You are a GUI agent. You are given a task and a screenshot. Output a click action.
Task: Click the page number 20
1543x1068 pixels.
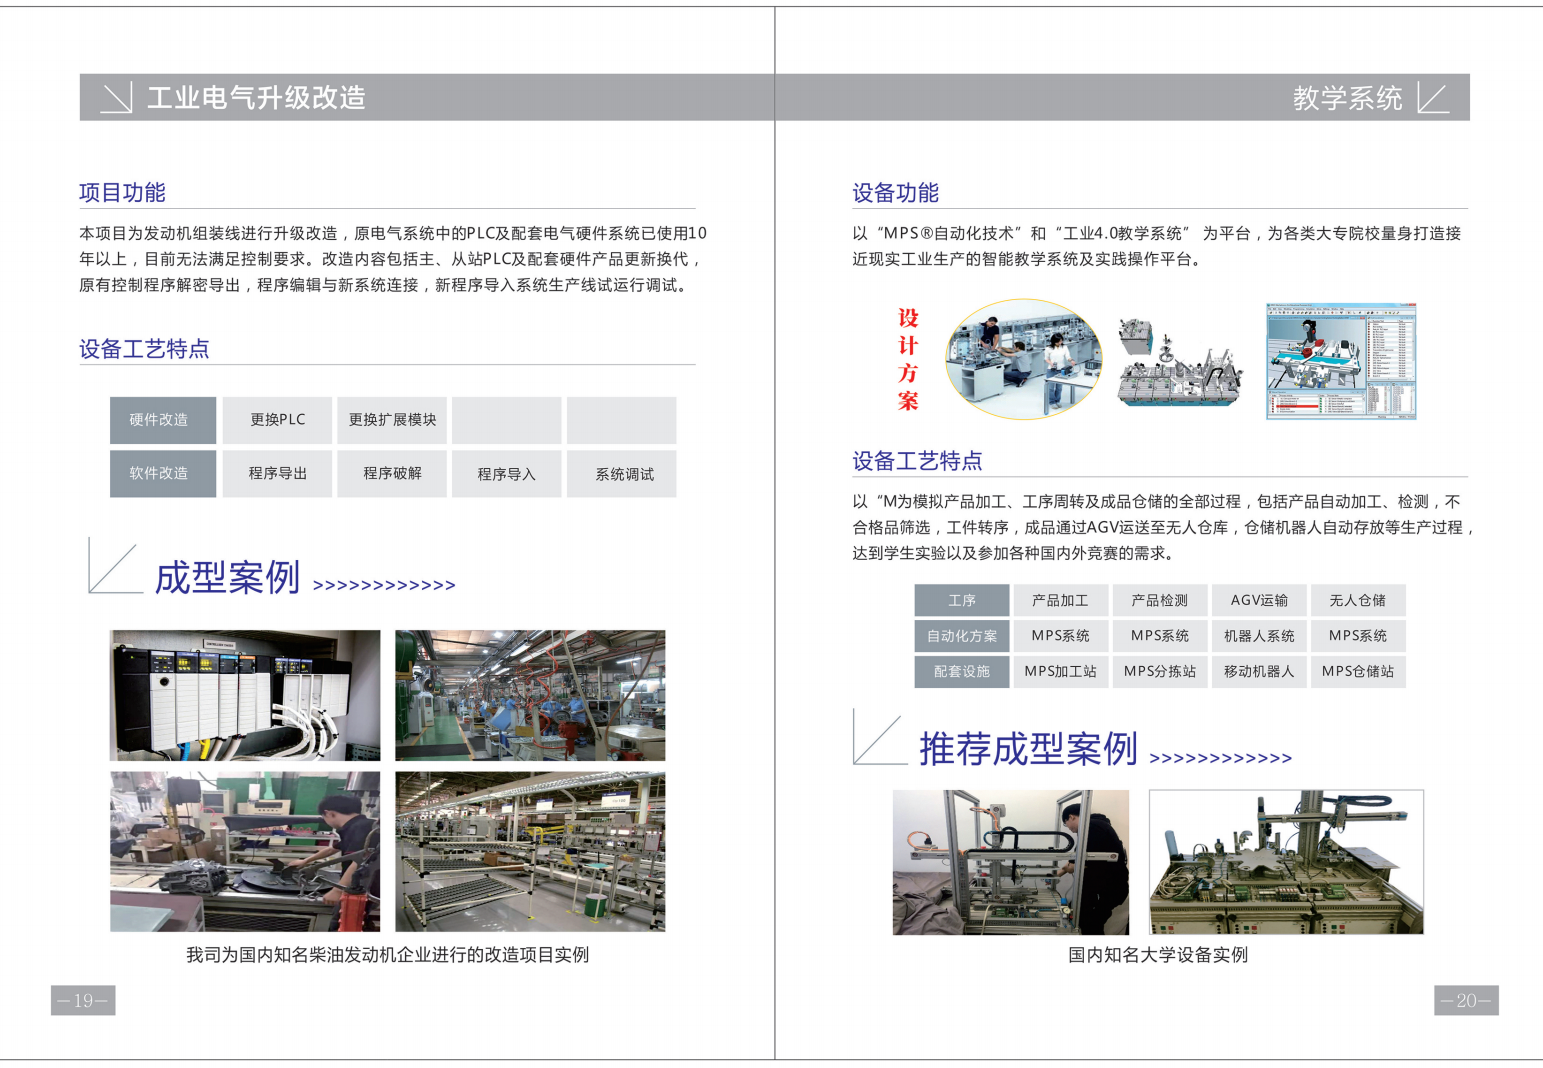(1466, 1000)
